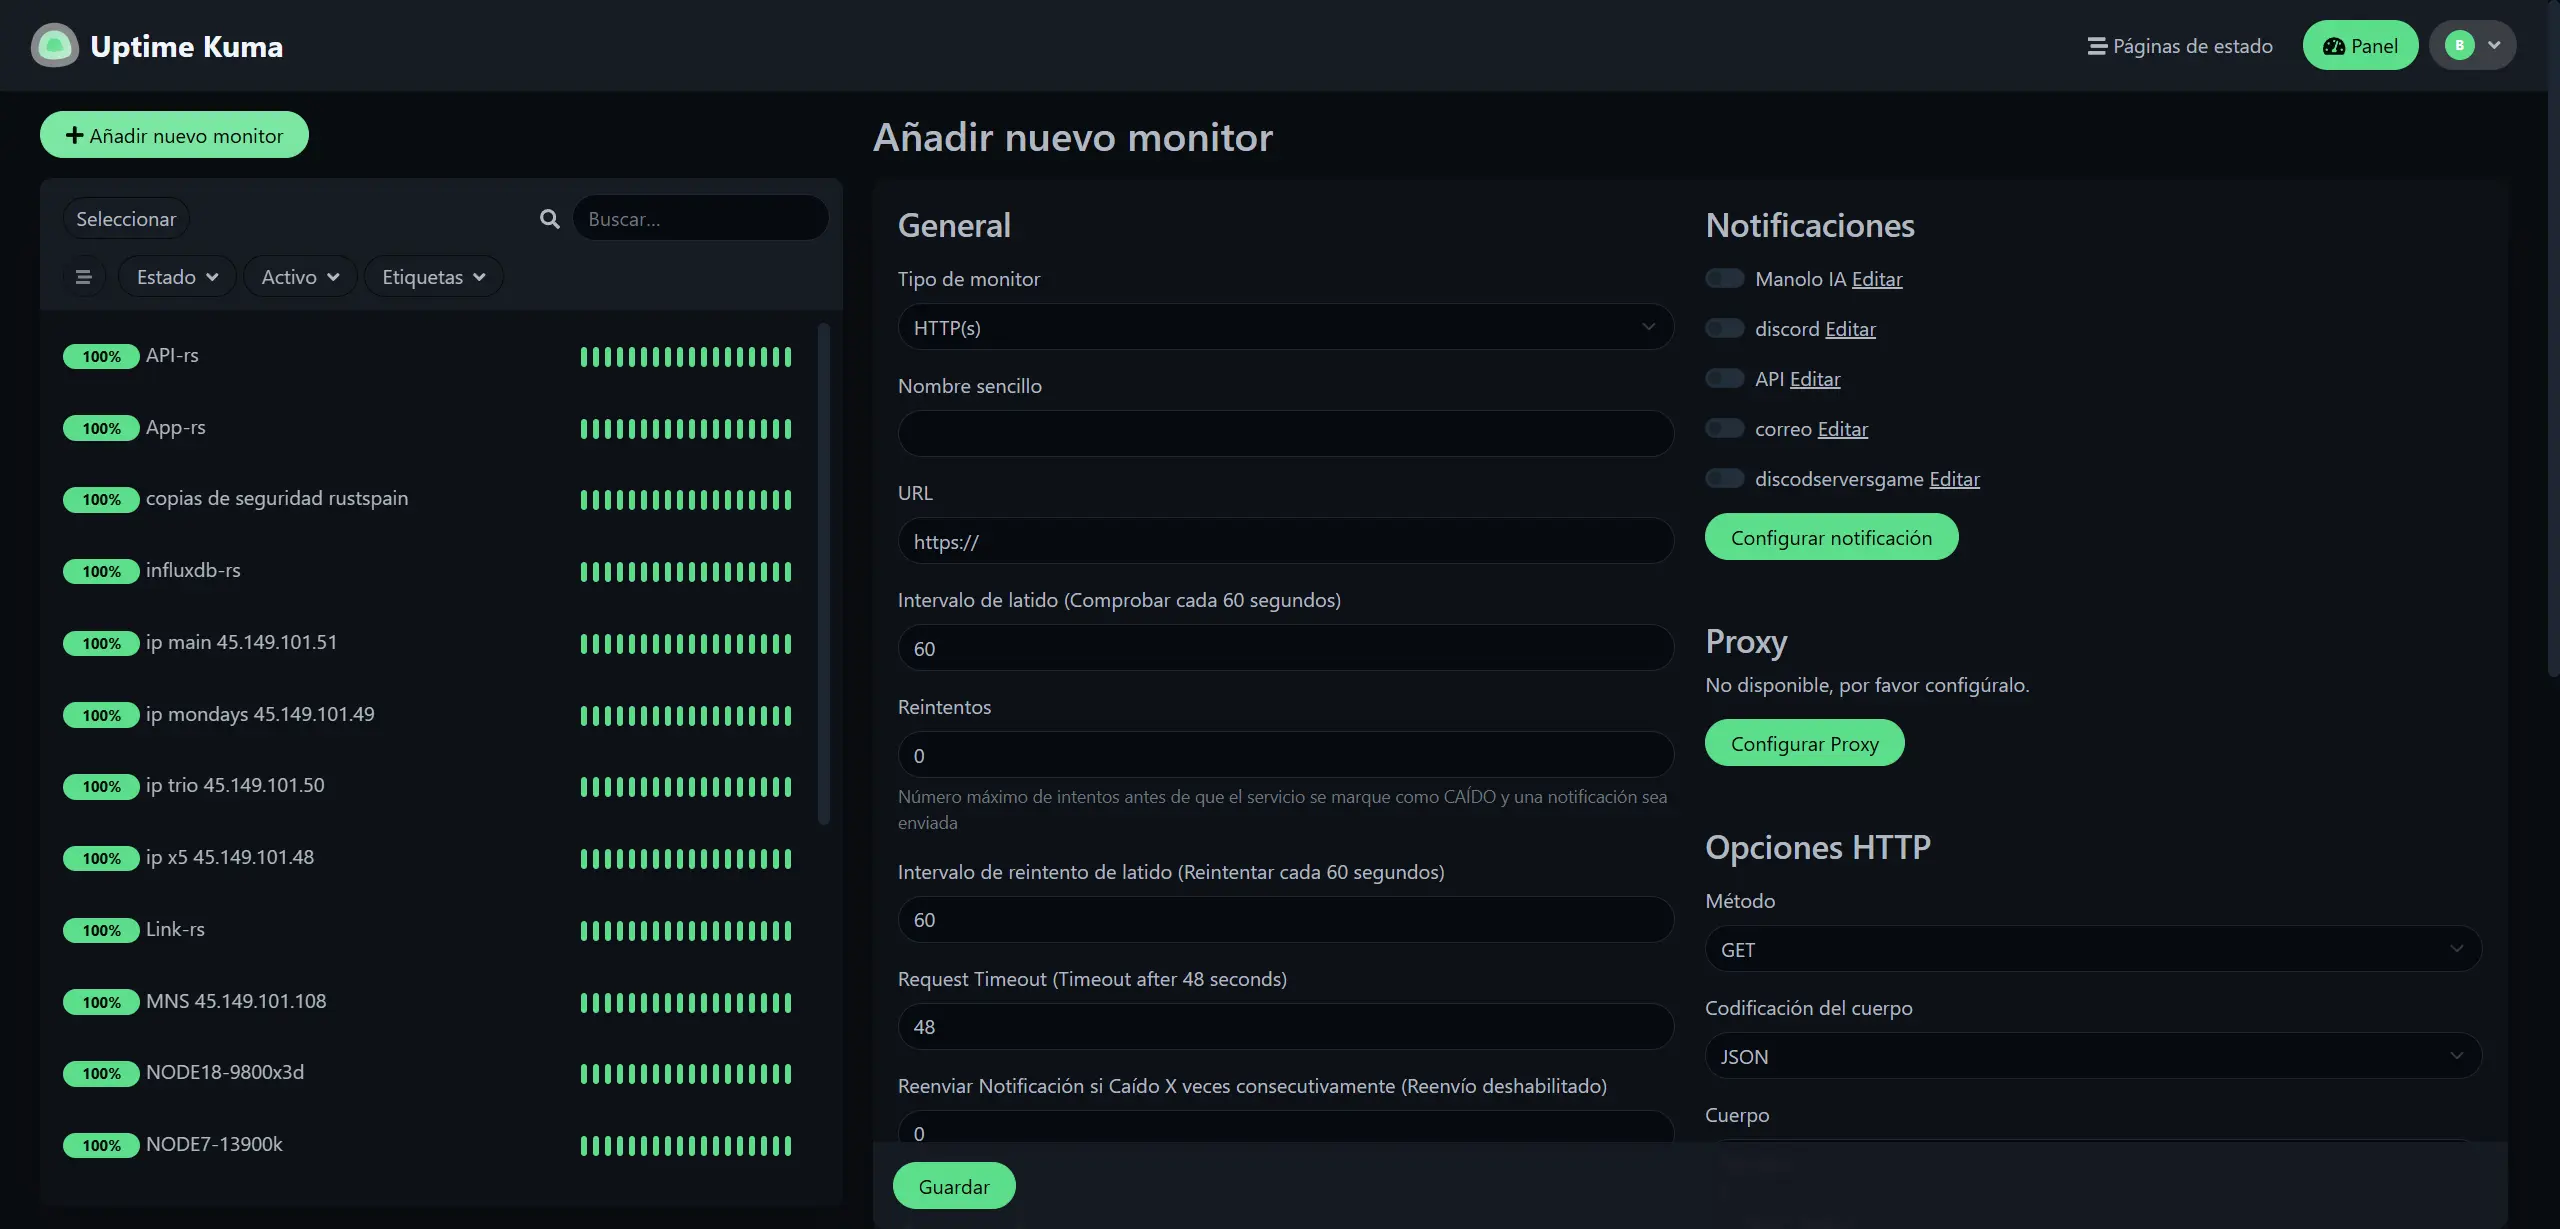
Task: Click the 100% badge for NODE7-13900k
Action: tap(101, 1146)
